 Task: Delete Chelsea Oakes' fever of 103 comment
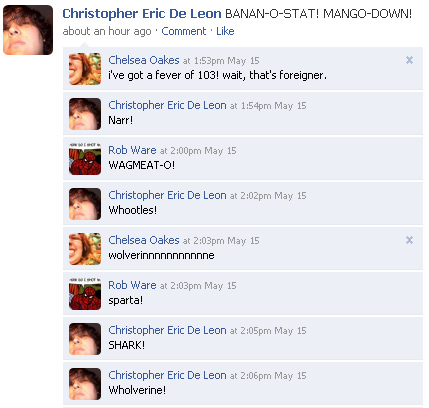[x=409, y=60]
